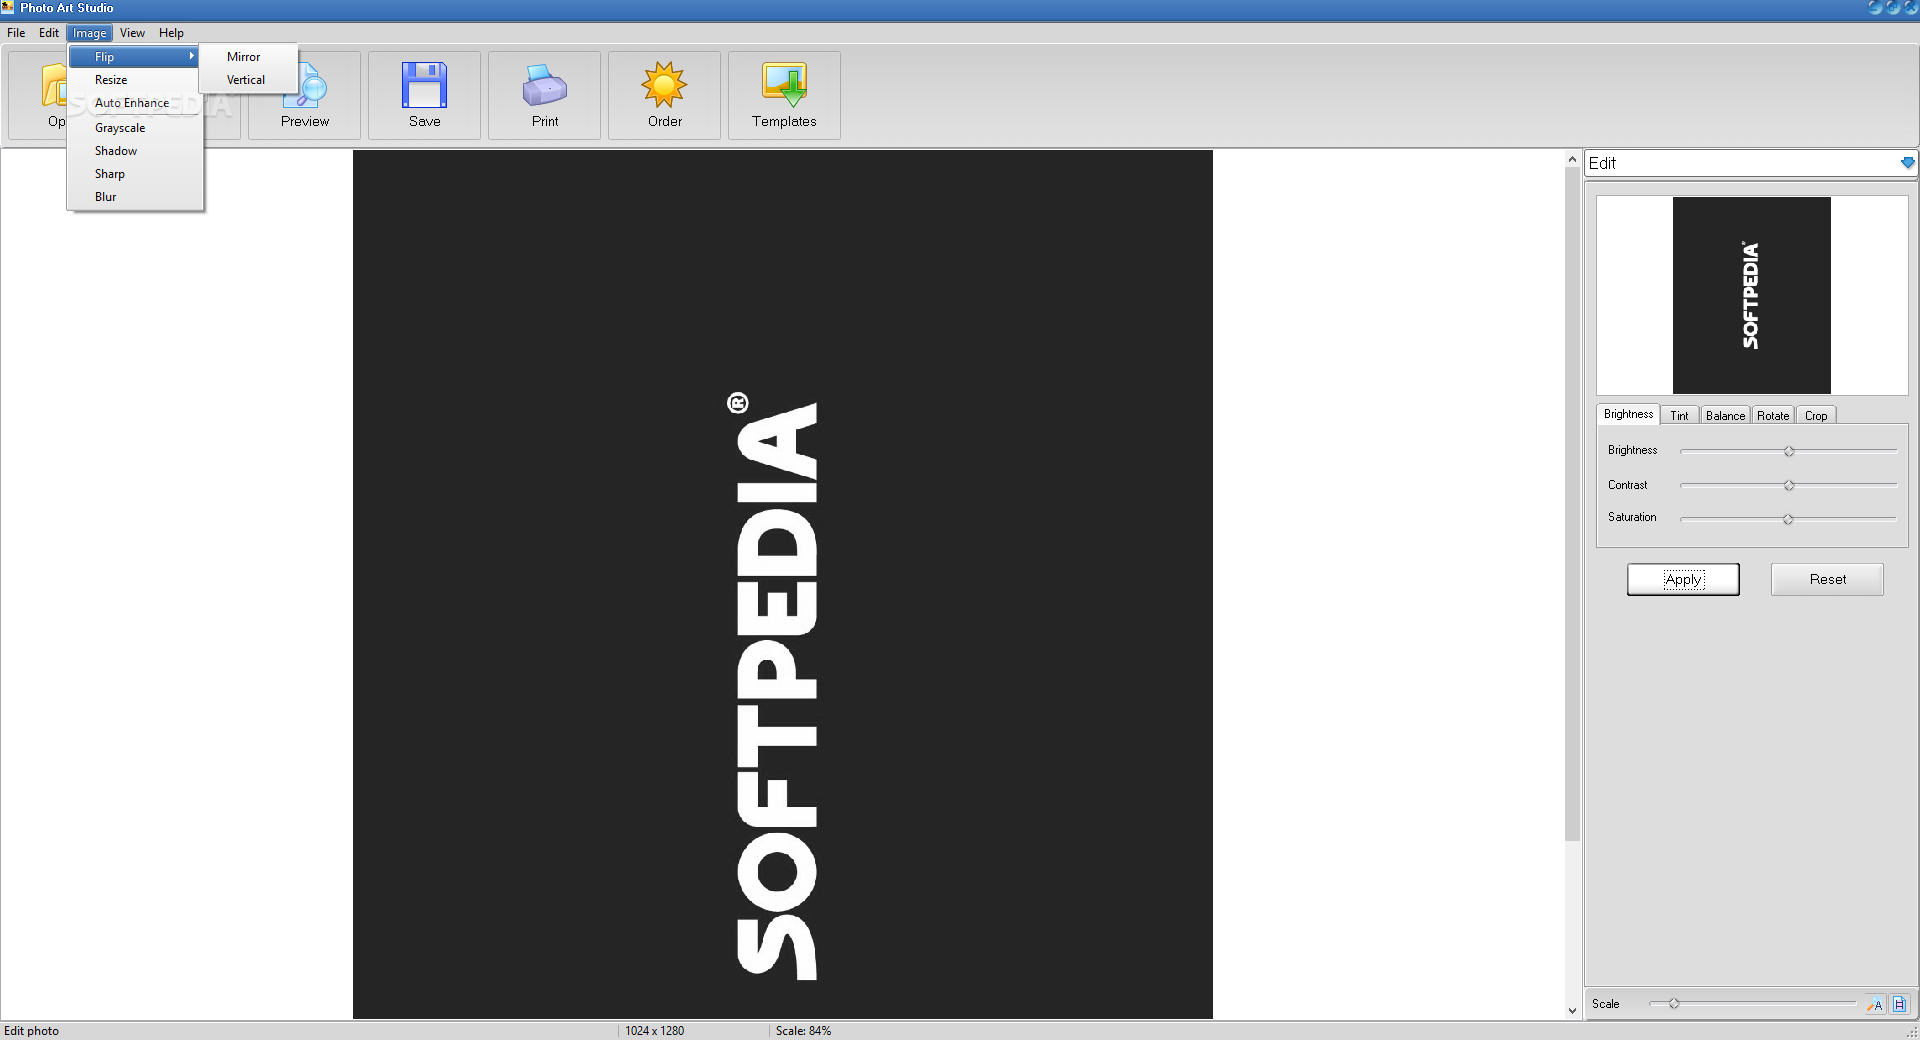Screen dimensions: 1920x1040
Task: Click the main Softpedia image on the canvas
Action: click(782, 584)
